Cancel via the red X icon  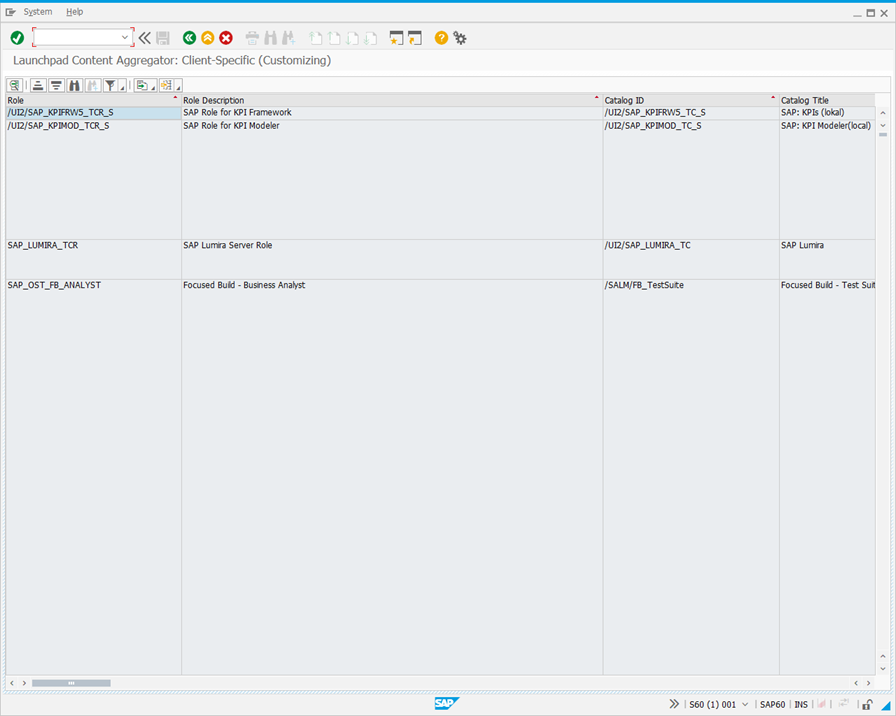[x=226, y=38]
